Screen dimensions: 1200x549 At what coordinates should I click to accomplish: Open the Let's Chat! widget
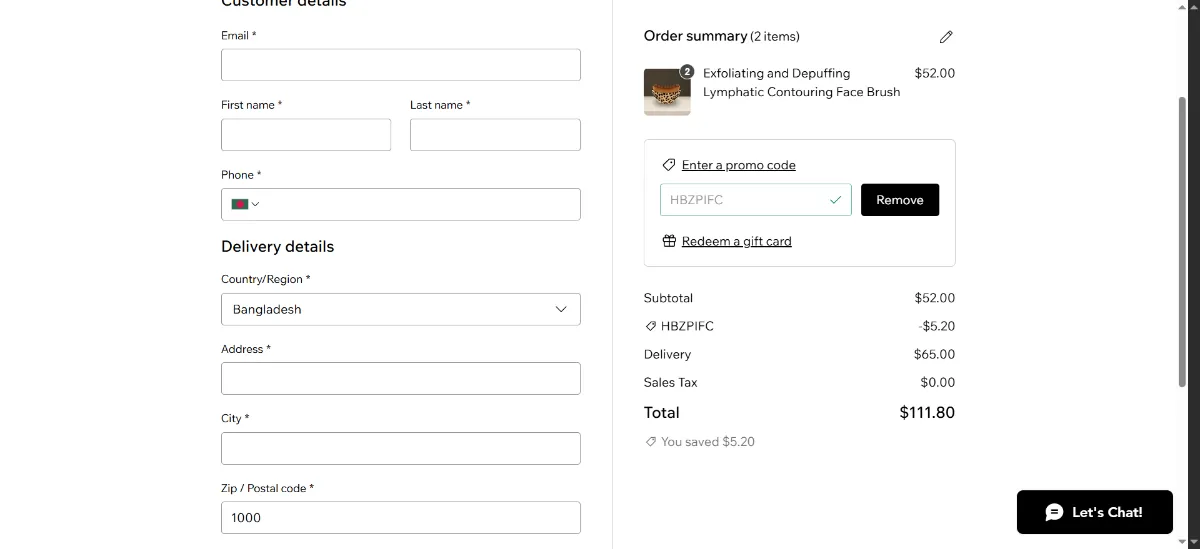tap(1095, 512)
